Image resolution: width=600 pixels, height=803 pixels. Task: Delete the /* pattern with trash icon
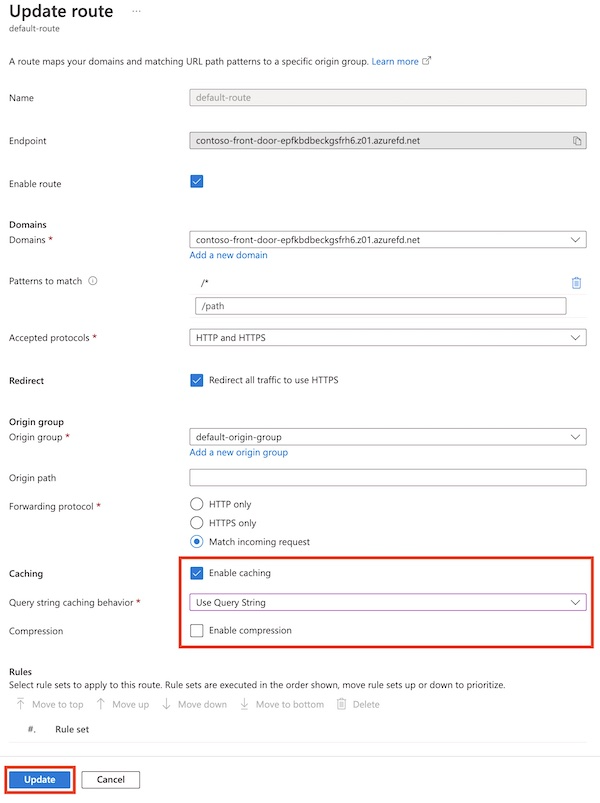(x=576, y=283)
